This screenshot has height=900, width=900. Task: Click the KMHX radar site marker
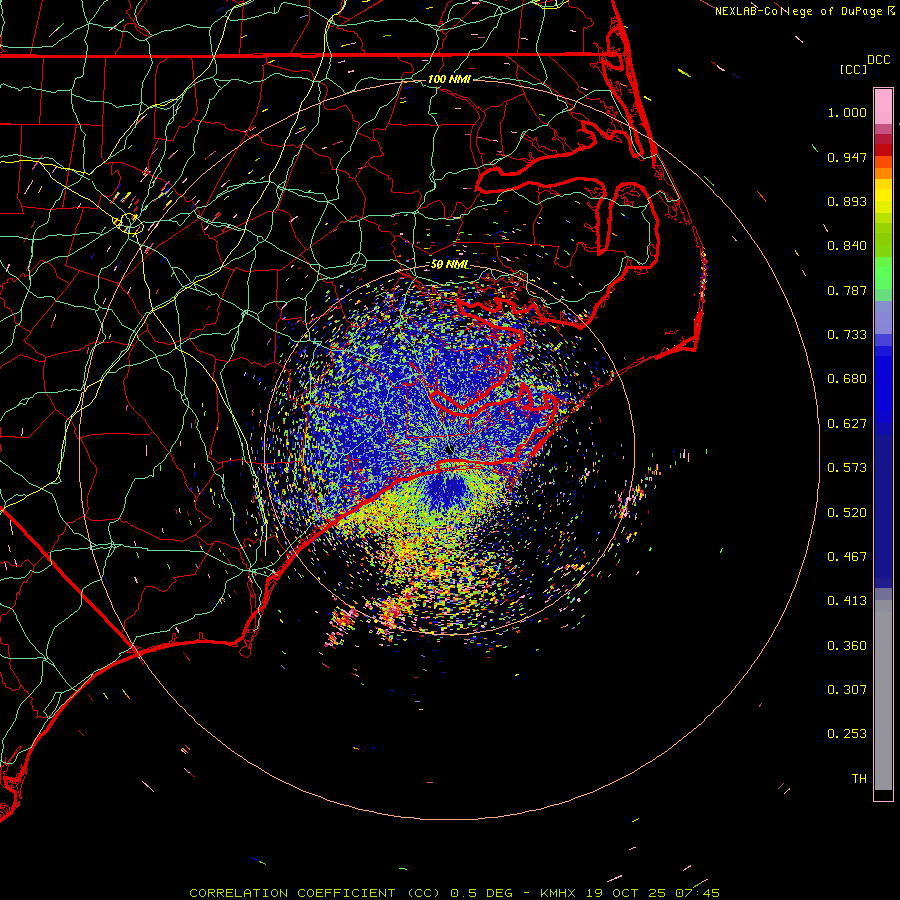(449, 449)
